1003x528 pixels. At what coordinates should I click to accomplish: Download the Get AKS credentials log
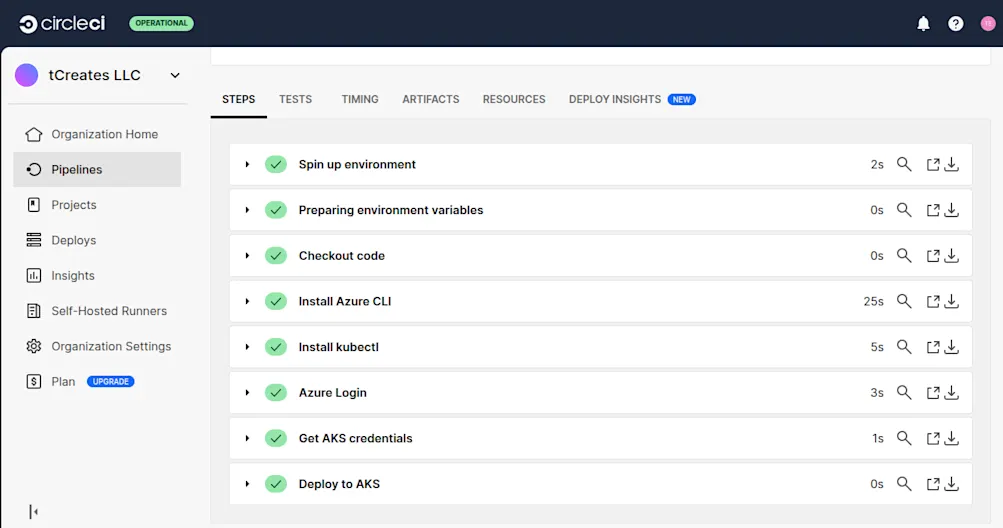tap(952, 438)
